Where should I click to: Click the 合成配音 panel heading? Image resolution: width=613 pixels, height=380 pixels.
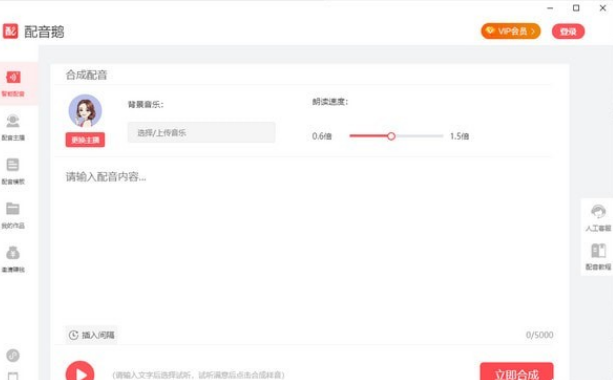pos(86,75)
